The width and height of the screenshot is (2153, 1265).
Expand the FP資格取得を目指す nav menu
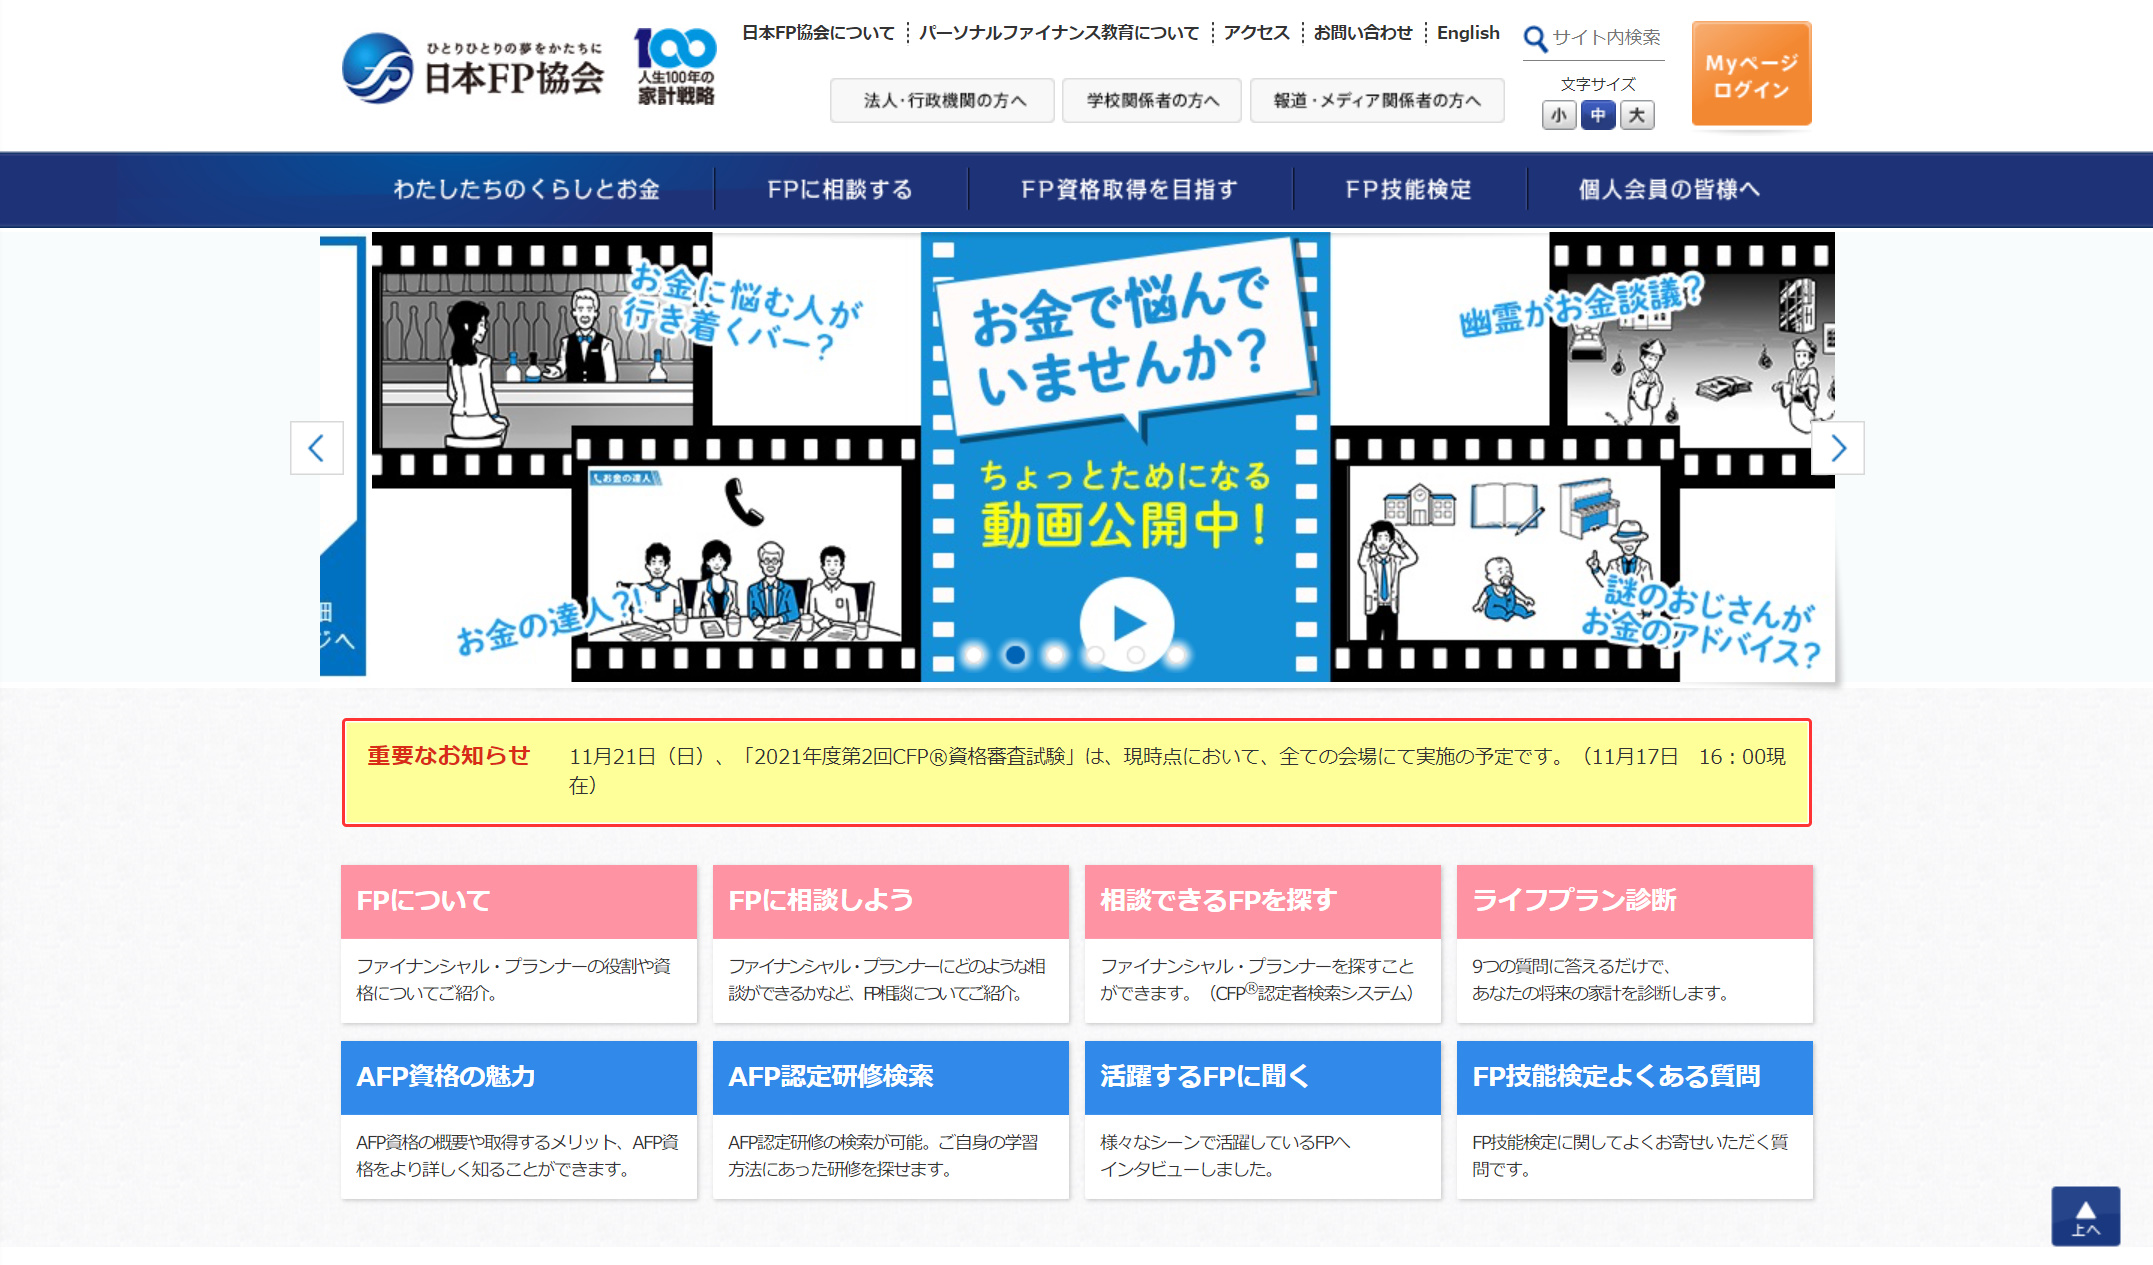pos(1129,190)
